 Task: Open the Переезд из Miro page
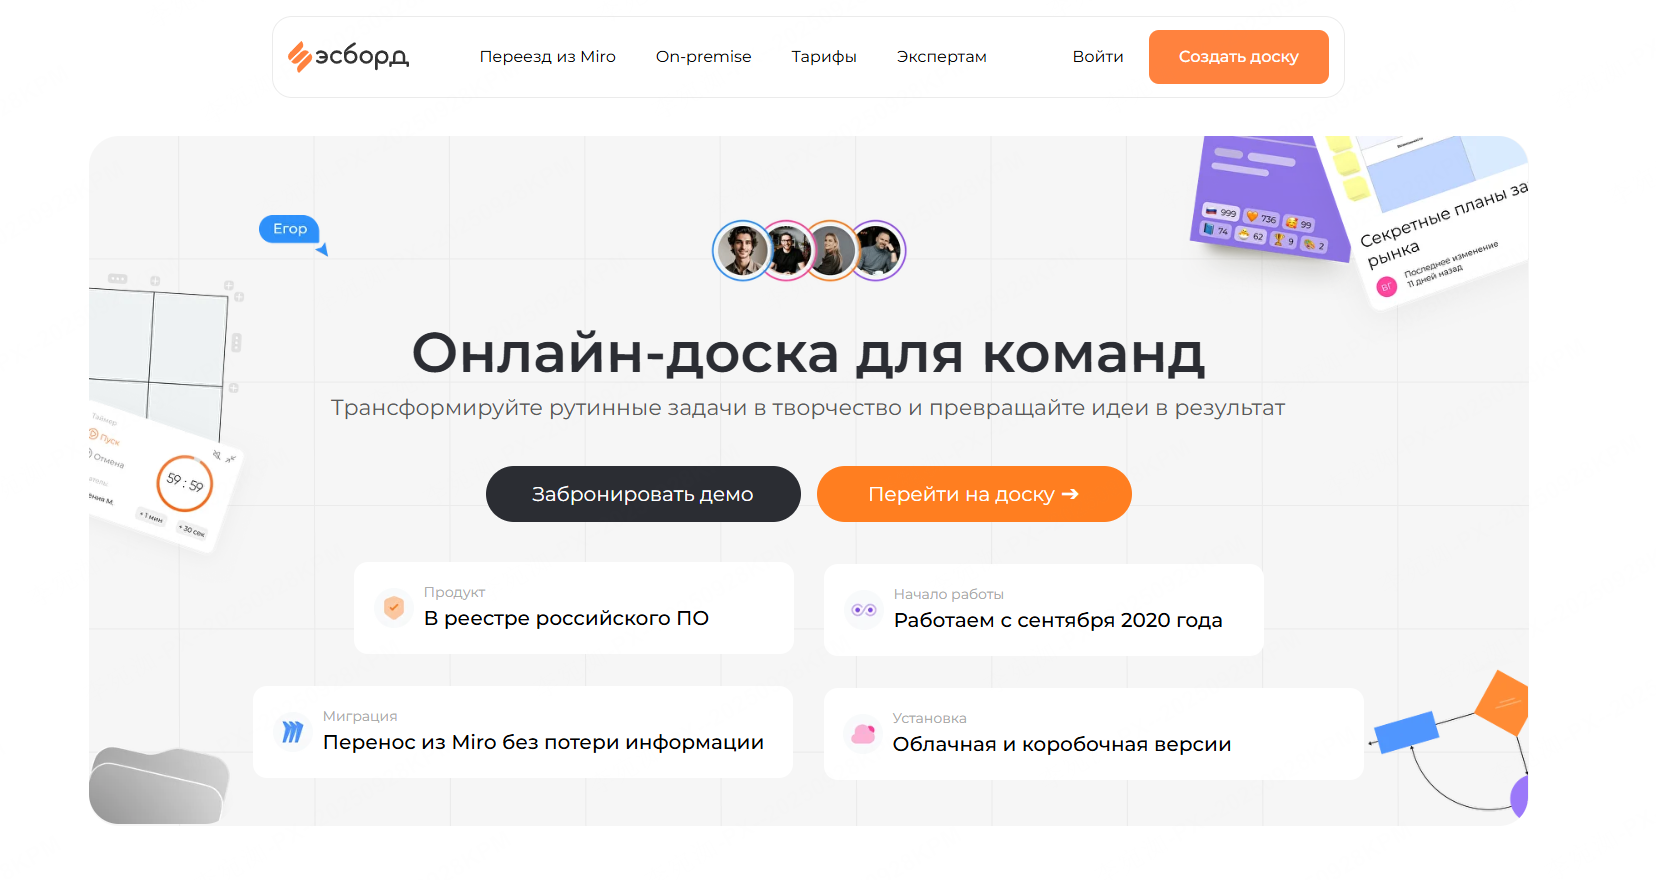(547, 57)
